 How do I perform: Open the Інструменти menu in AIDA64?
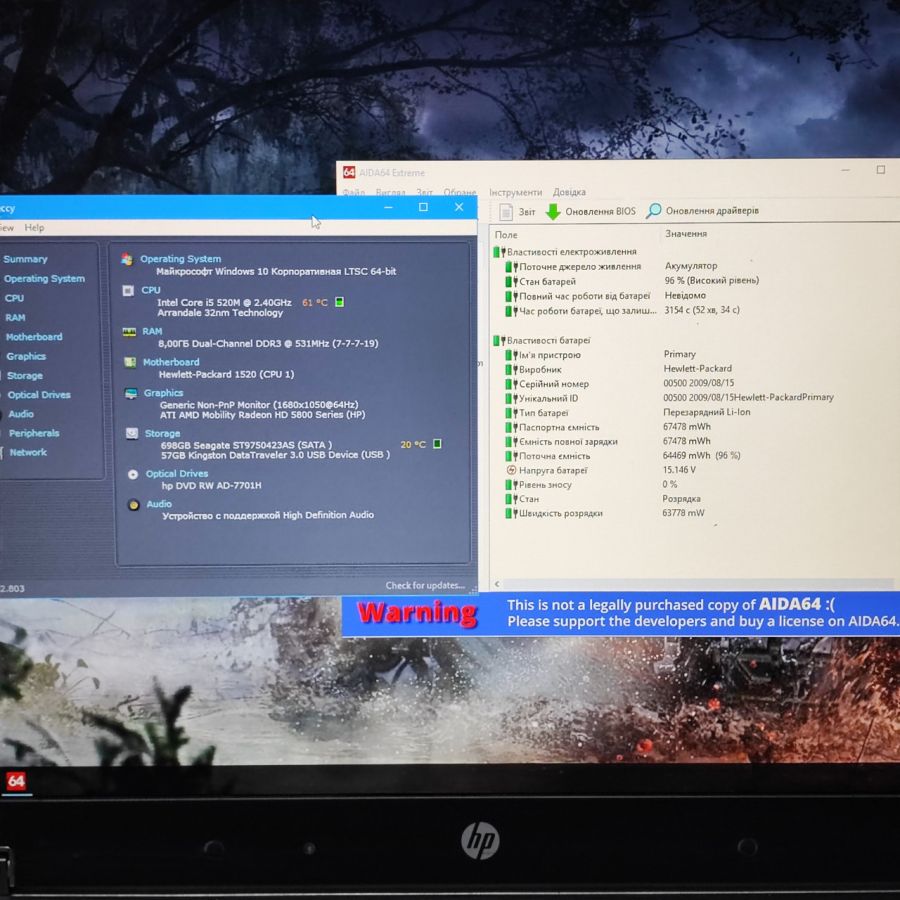tap(515, 192)
